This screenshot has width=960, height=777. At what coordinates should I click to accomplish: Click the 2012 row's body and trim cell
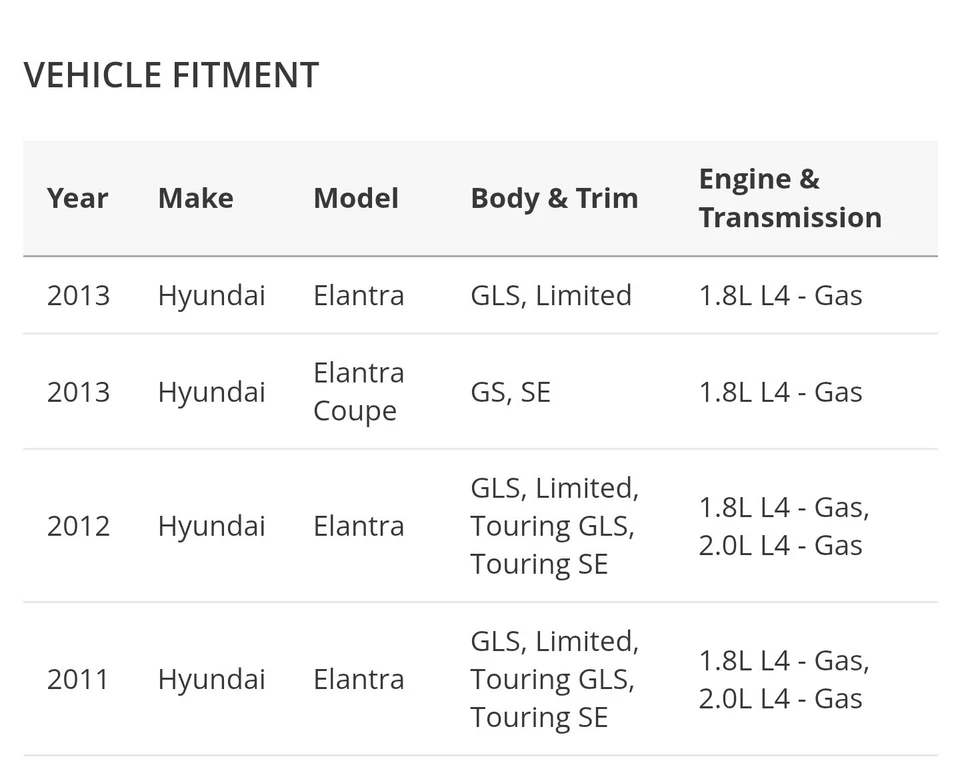[x=554, y=526]
